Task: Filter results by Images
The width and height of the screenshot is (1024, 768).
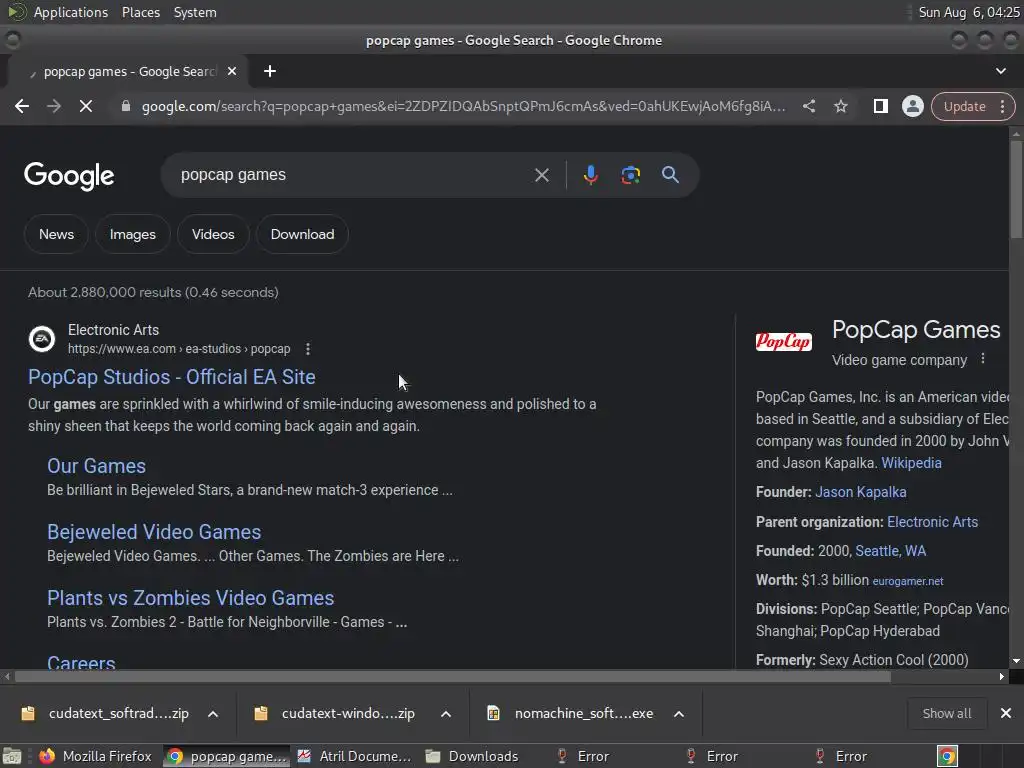Action: click(133, 234)
